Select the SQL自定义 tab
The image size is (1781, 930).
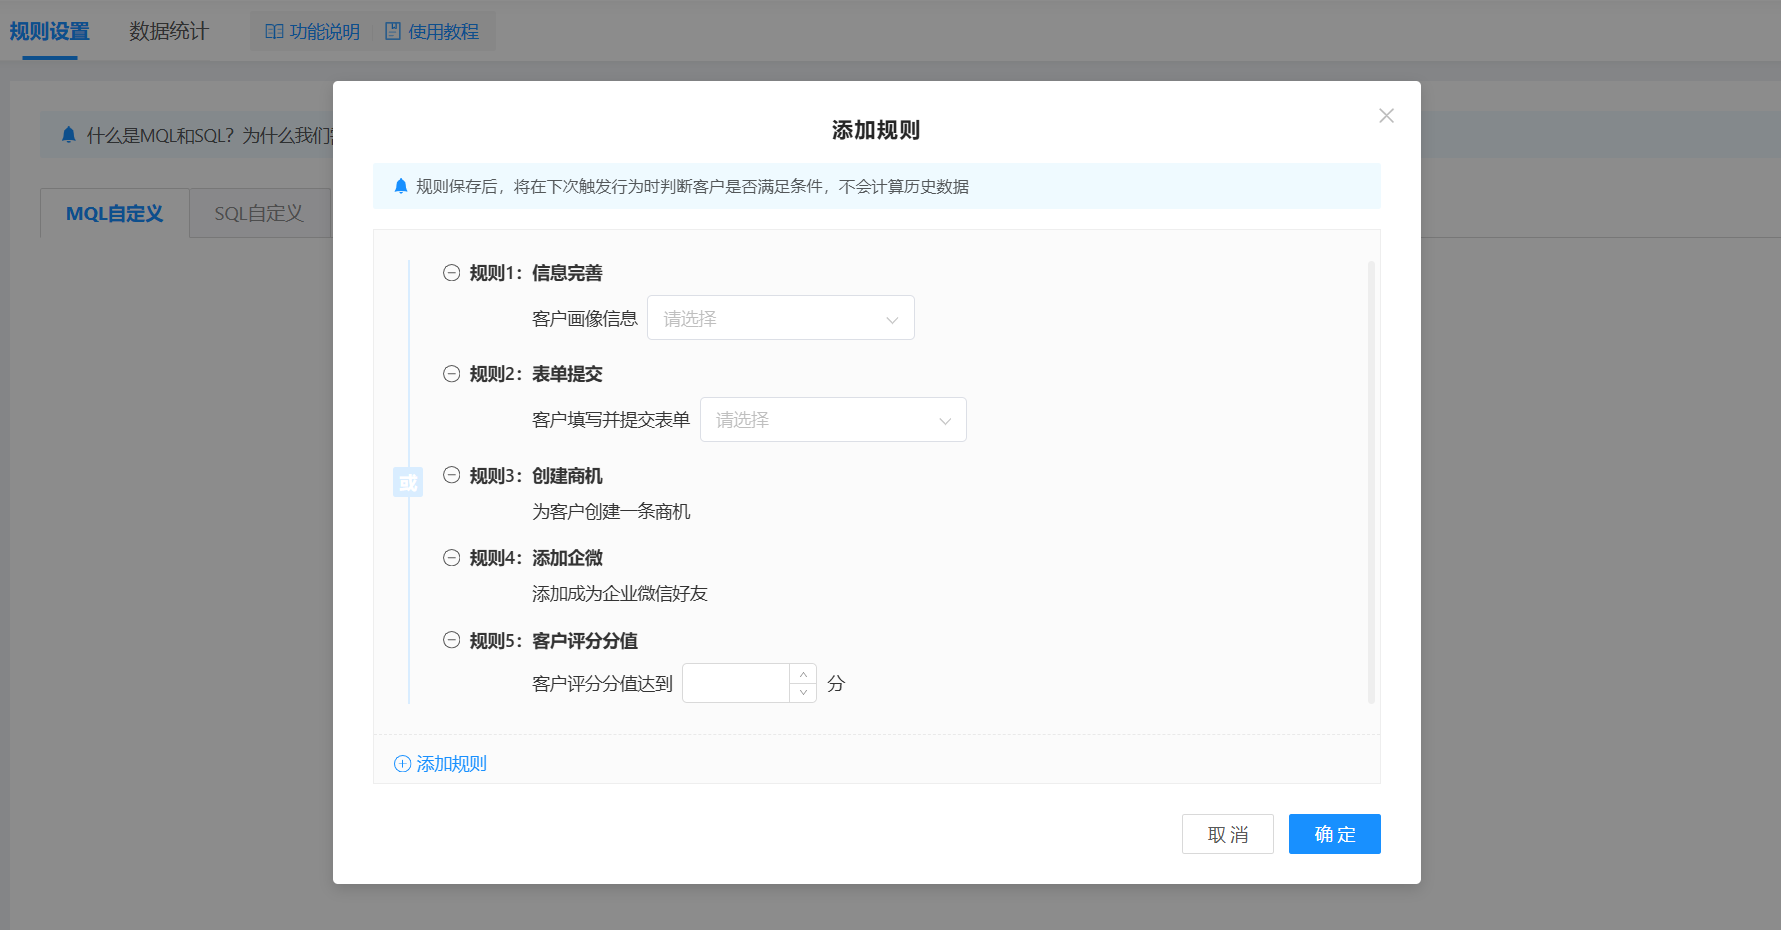[259, 213]
